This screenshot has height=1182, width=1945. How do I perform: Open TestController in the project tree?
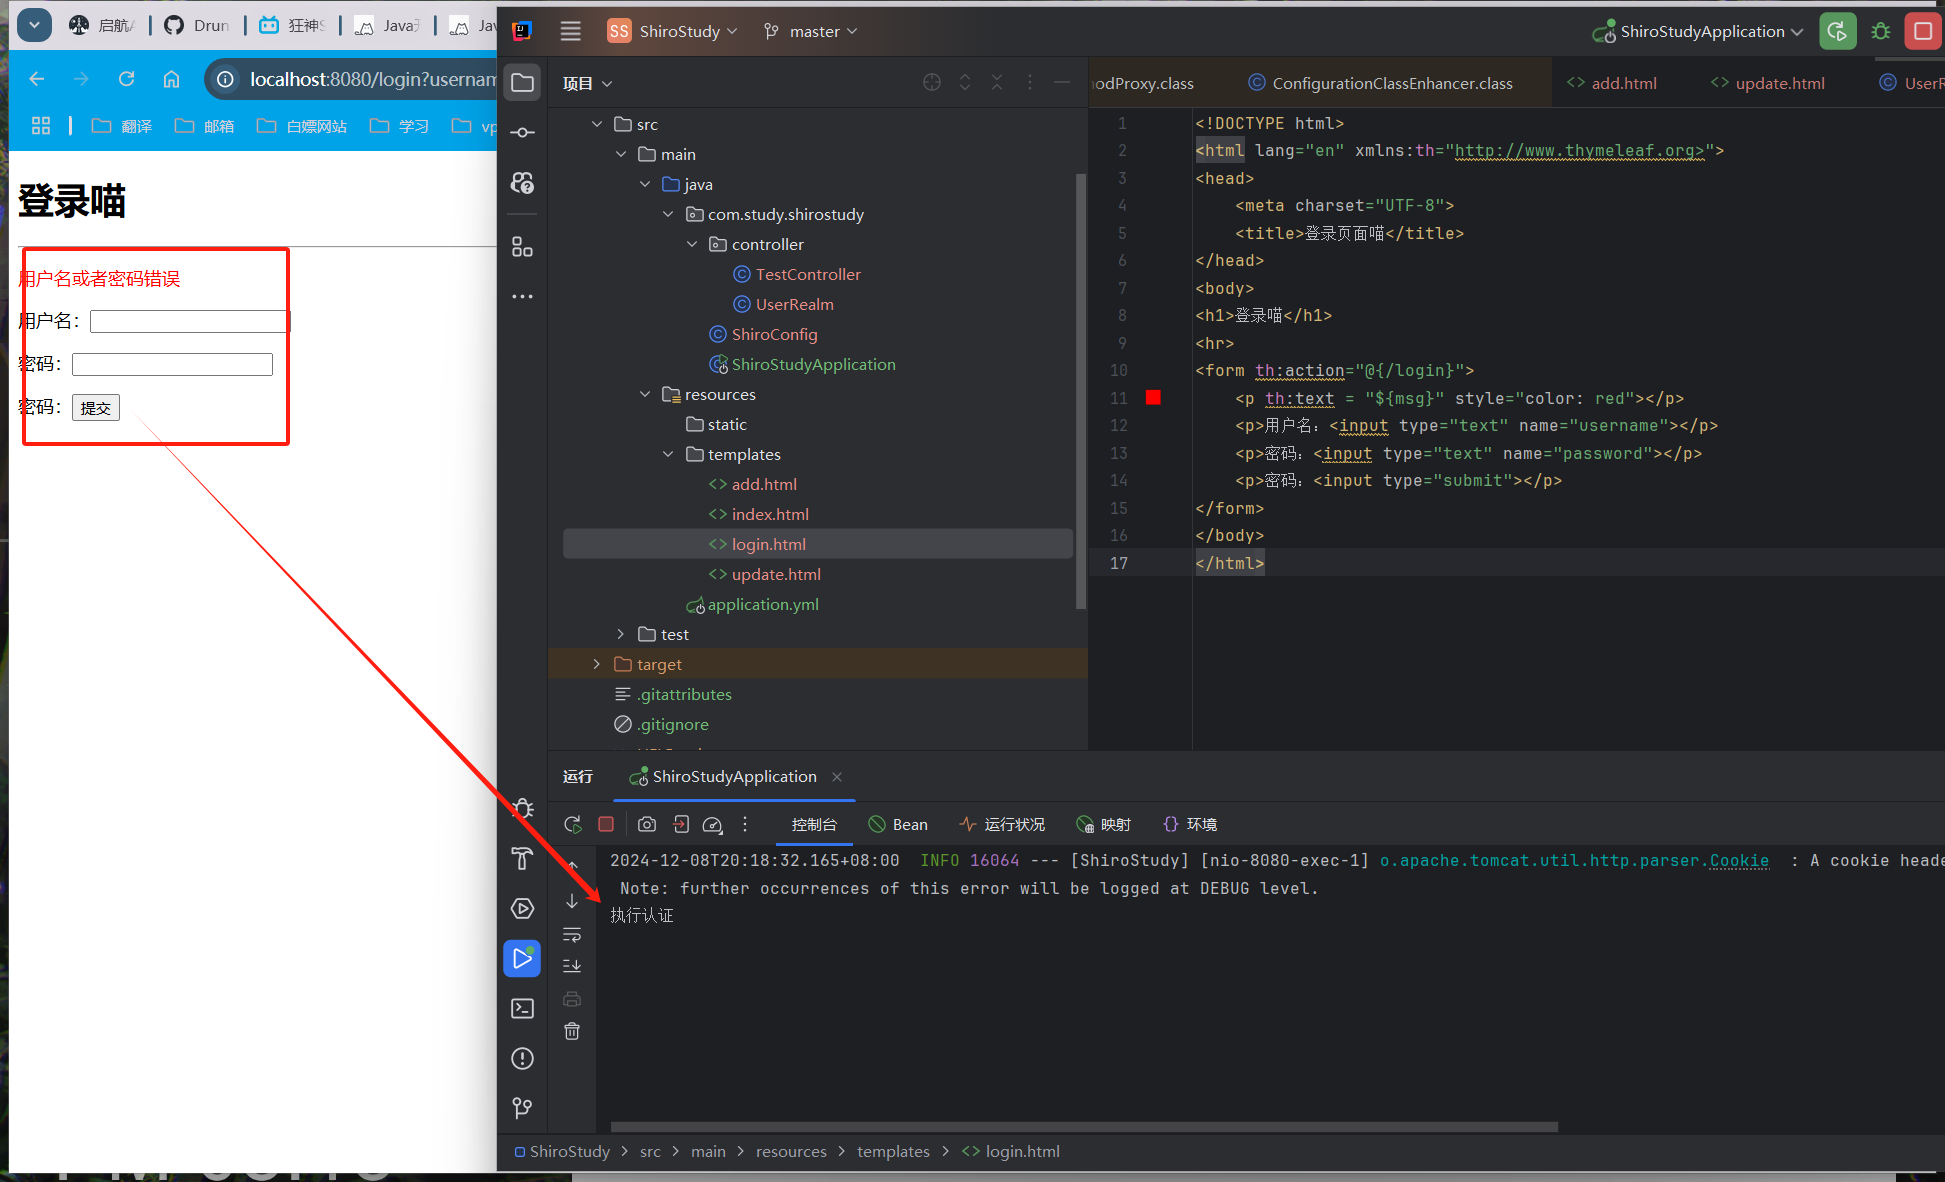tap(808, 274)
